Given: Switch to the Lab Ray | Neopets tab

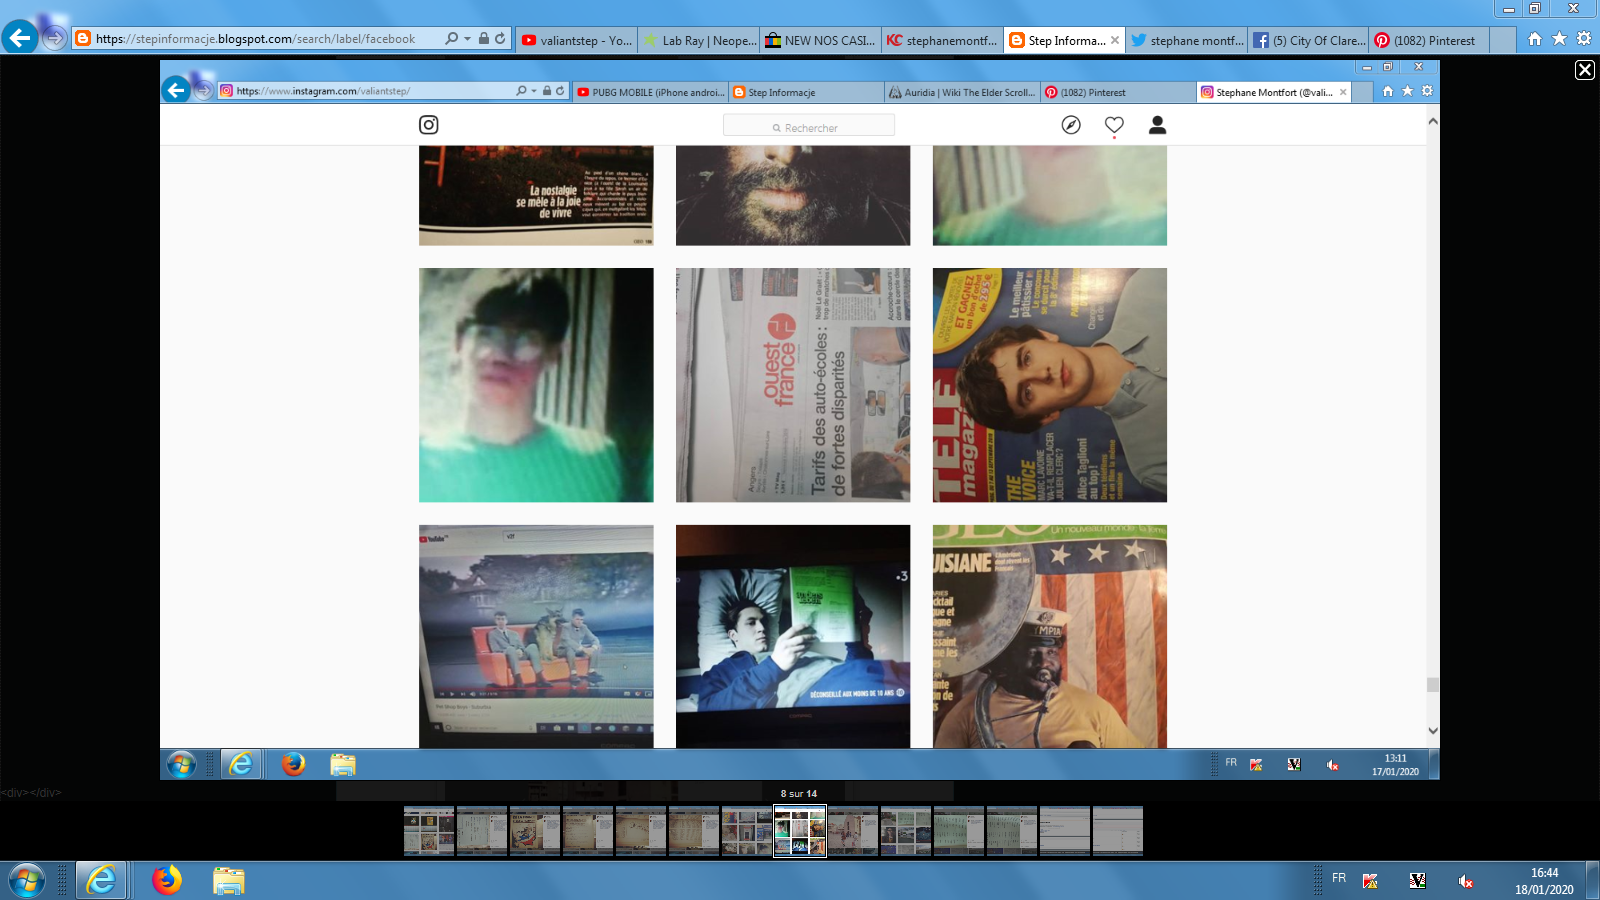Looking at the screenshot, I should click(699, 40).
